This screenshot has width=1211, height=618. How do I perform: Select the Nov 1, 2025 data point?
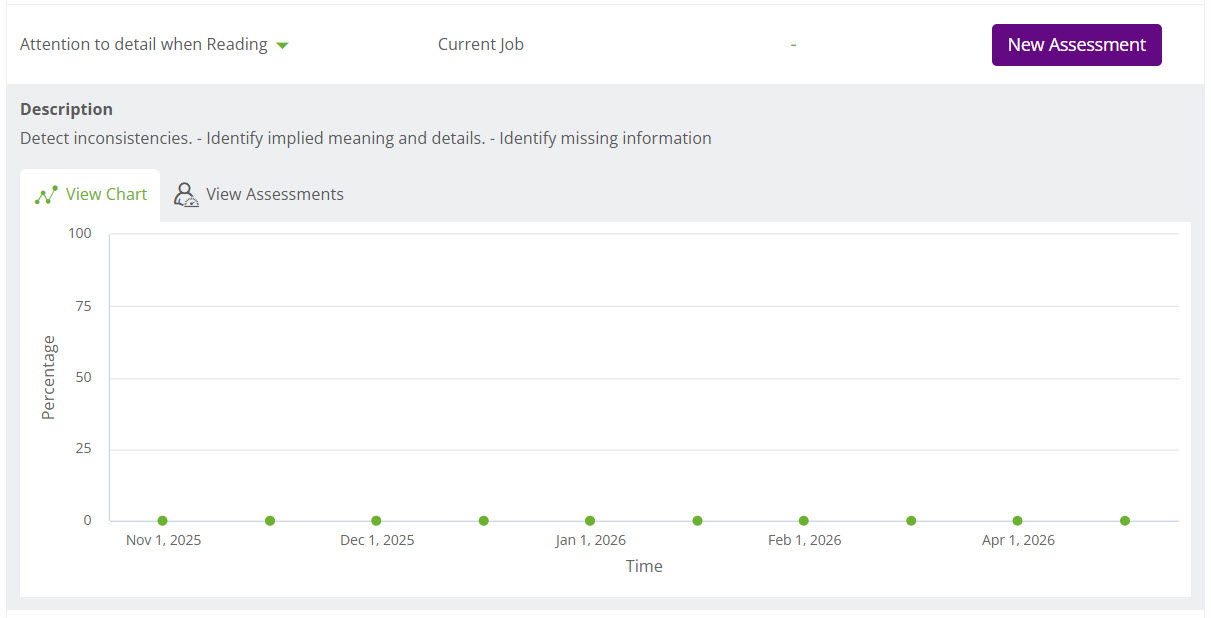pyautogui.click(x=163, y=521)
